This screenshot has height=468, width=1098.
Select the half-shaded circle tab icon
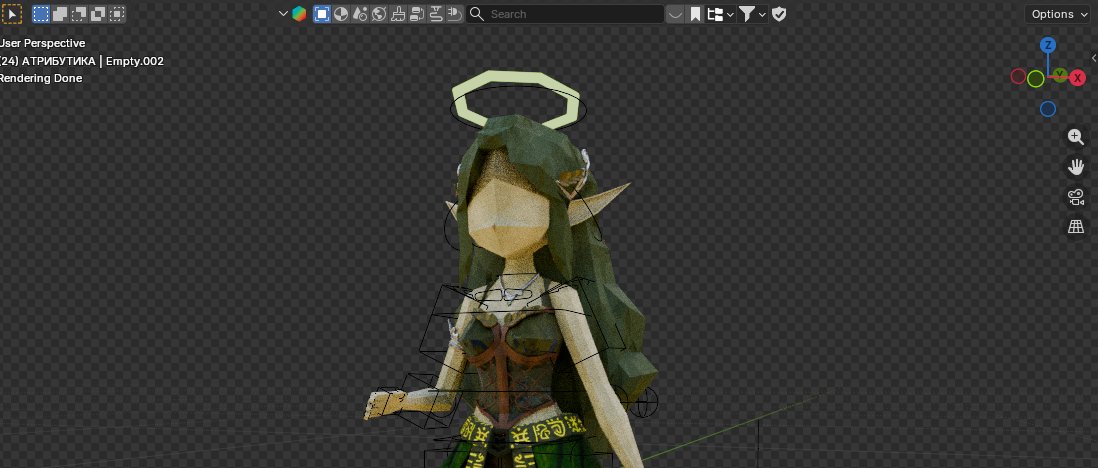tap(341, 13)
